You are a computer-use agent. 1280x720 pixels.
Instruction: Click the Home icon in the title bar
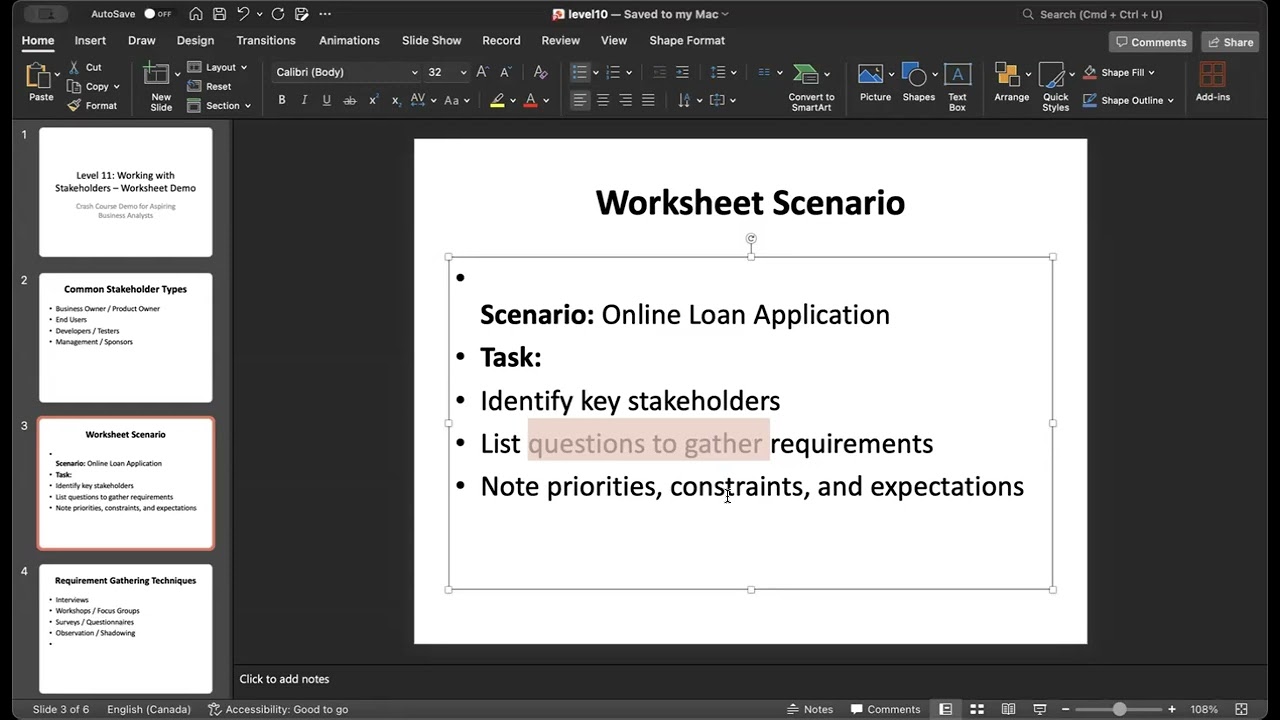(195, 14)
